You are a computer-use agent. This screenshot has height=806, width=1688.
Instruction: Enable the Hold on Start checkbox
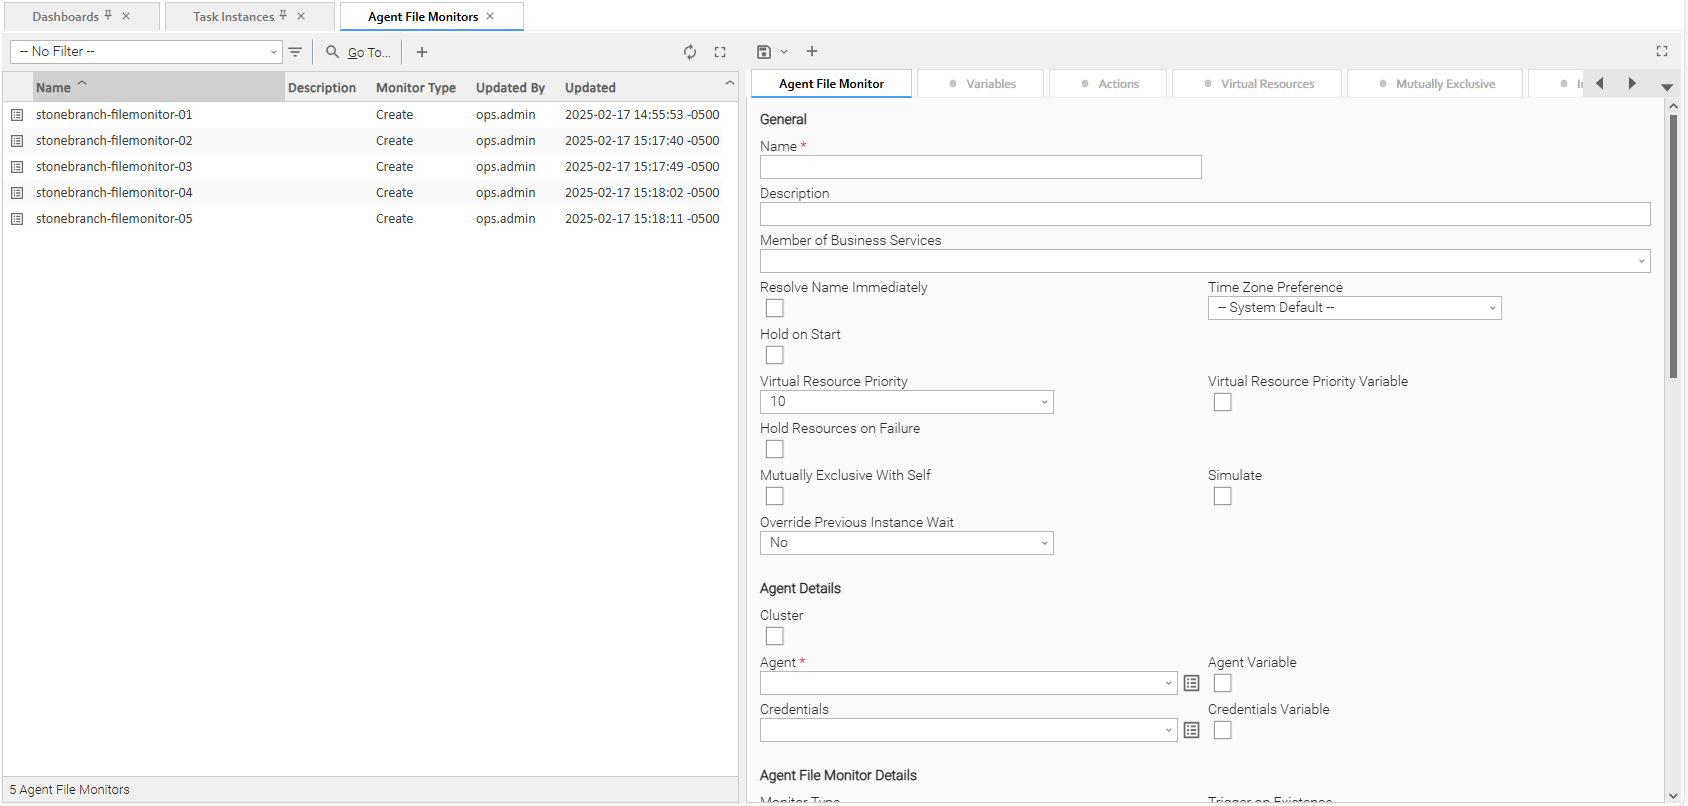coord(774,355)
